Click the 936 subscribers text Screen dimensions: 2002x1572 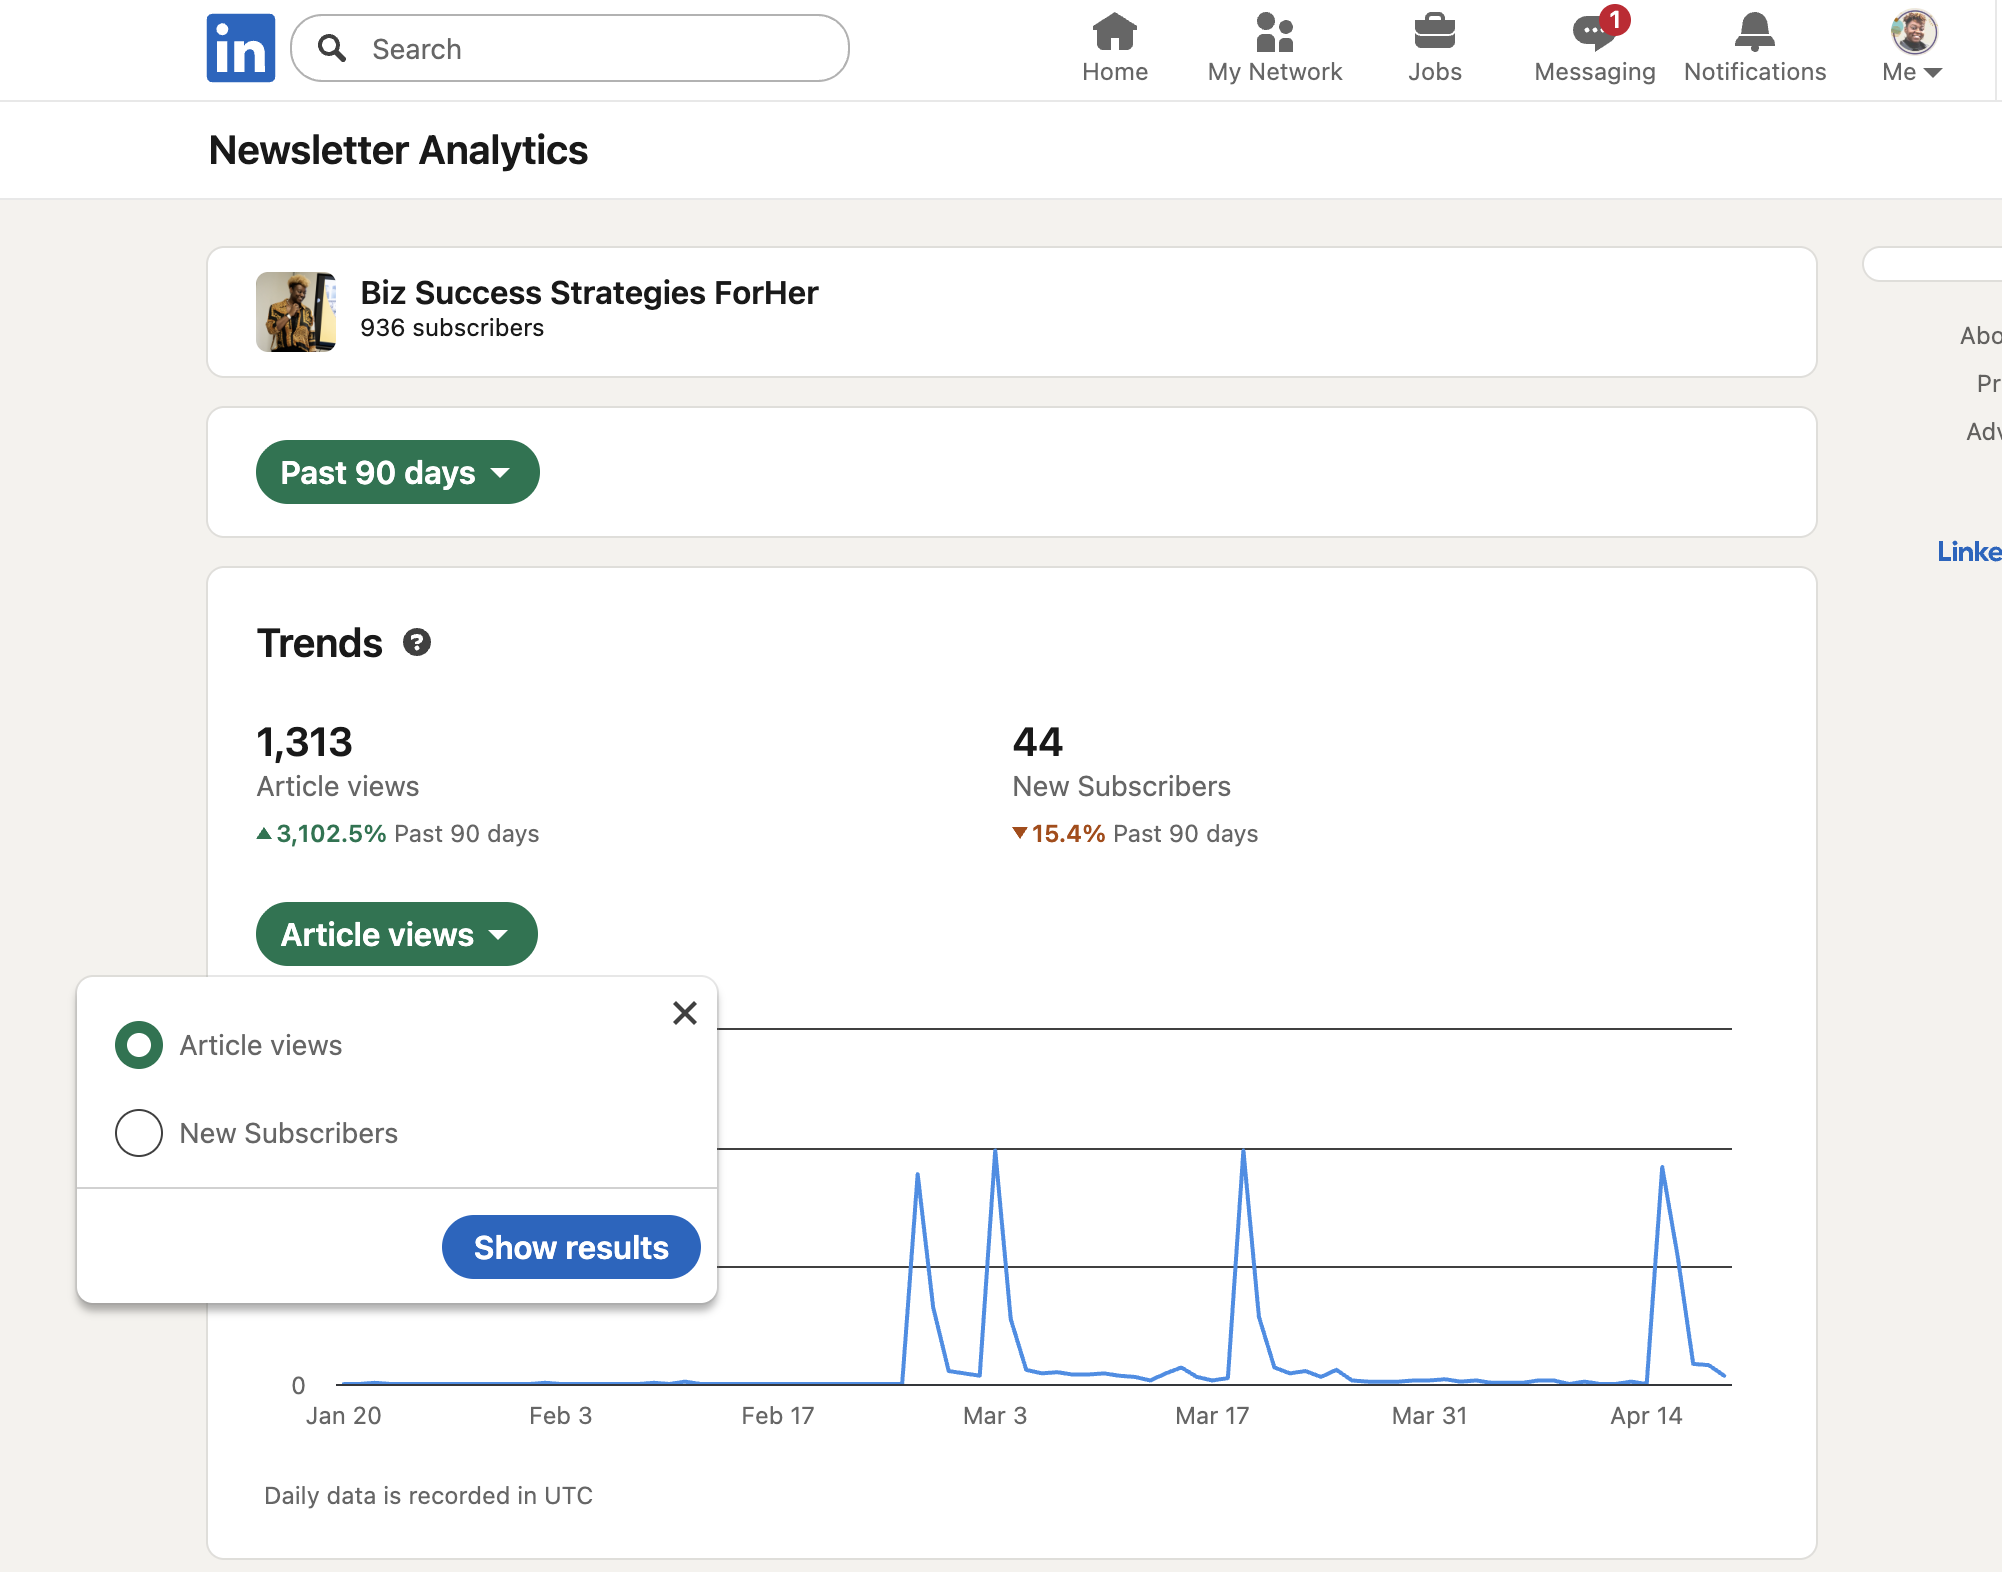[x=452, y=328]
